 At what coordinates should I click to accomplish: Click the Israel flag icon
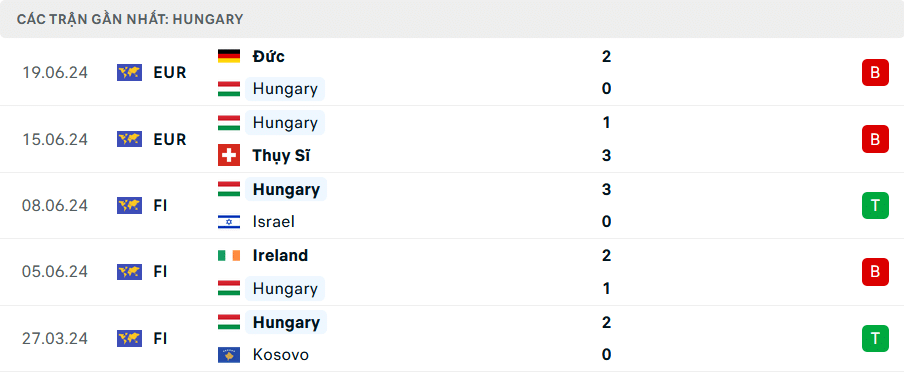click(x=229, y=222)
